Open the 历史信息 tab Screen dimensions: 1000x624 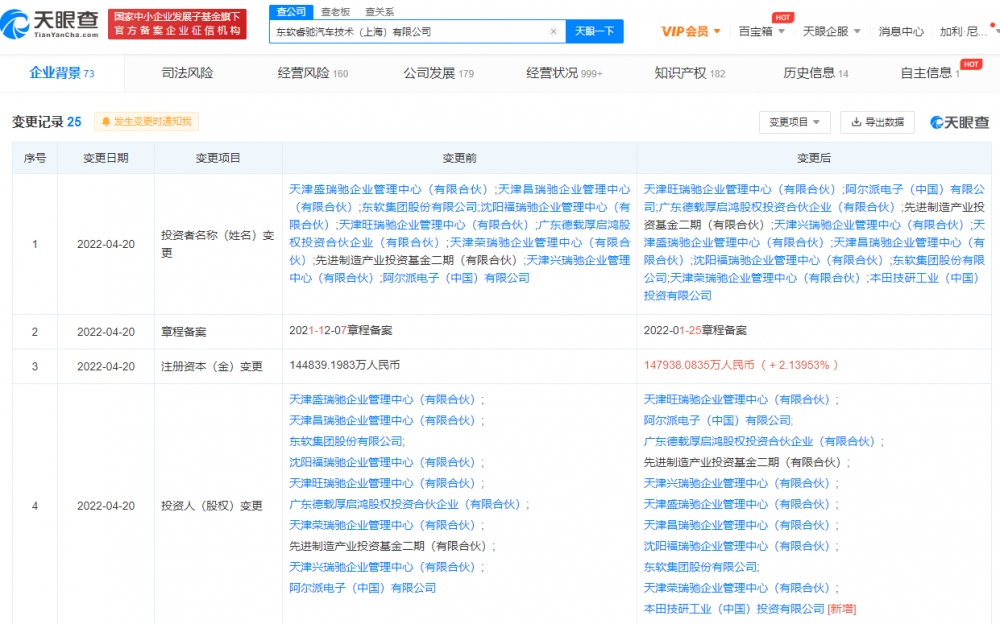tap(815, 73)
